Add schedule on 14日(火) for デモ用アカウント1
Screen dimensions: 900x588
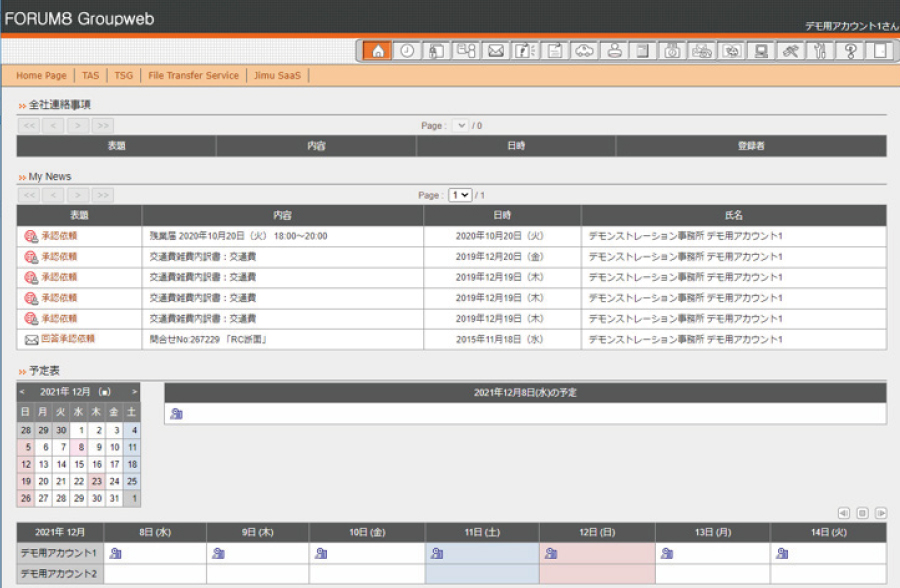coord(782,553)
